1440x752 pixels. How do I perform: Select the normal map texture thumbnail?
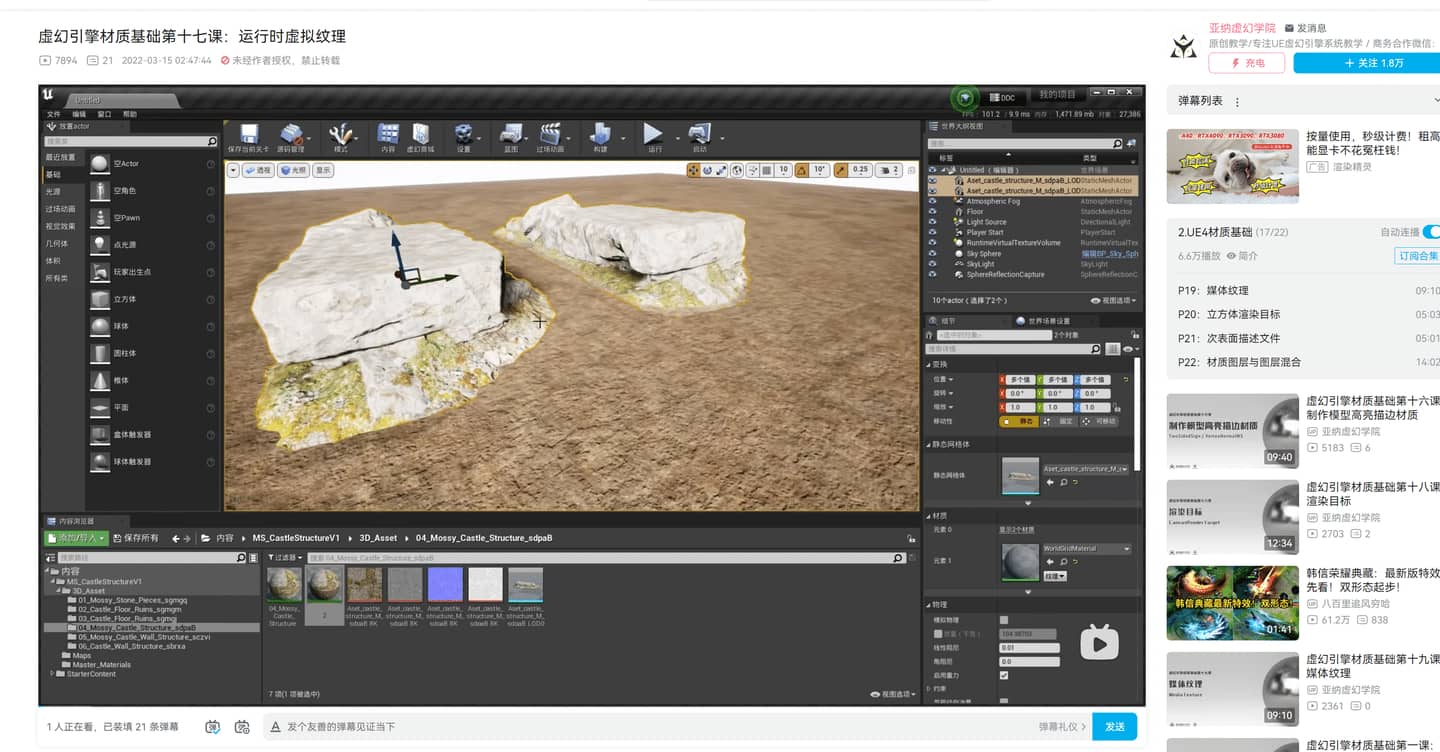(445, 584)
